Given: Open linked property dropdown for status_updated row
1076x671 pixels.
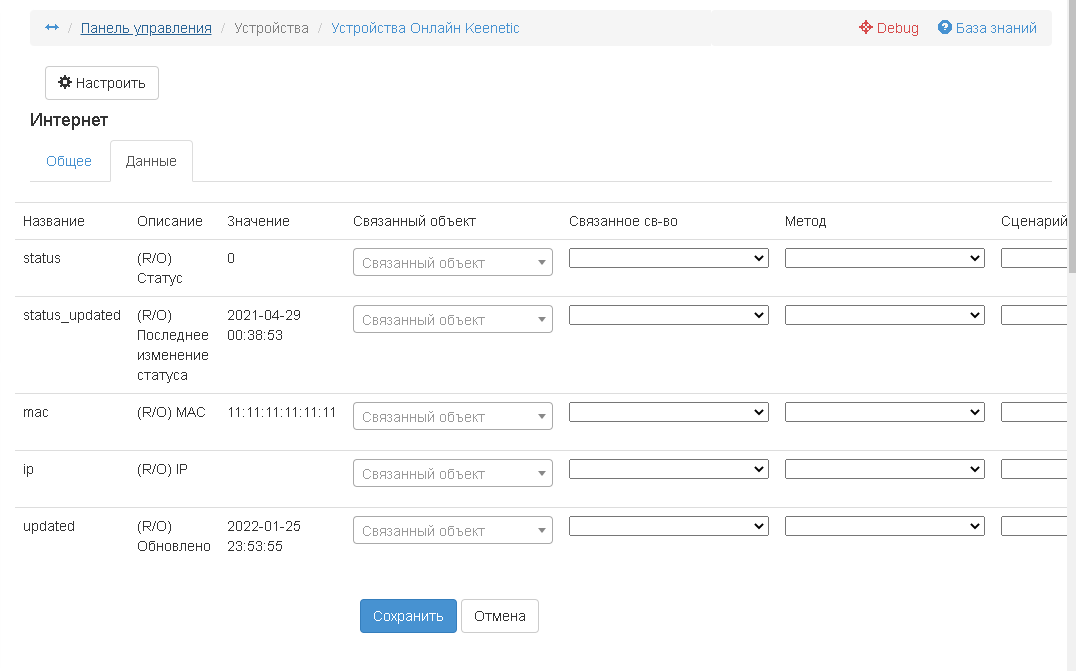Looking at the screenshot, I should 668,315.
